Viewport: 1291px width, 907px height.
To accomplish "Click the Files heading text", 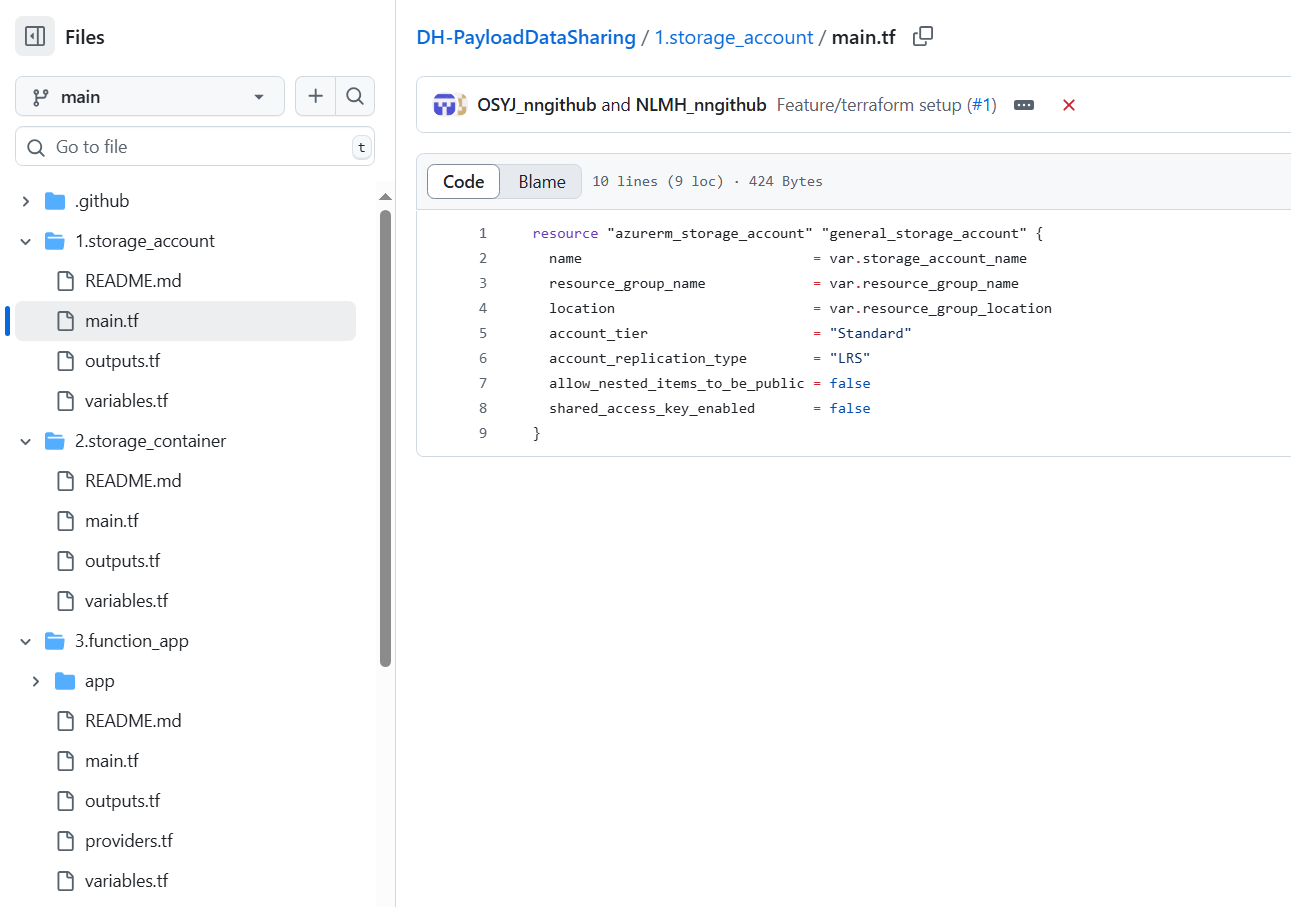I will point(85,37).
